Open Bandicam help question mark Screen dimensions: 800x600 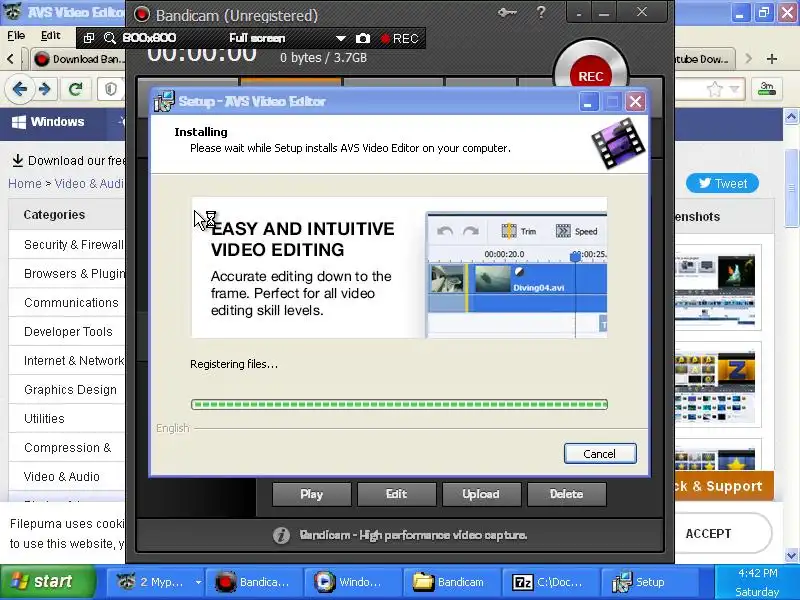tap(541, 13)
